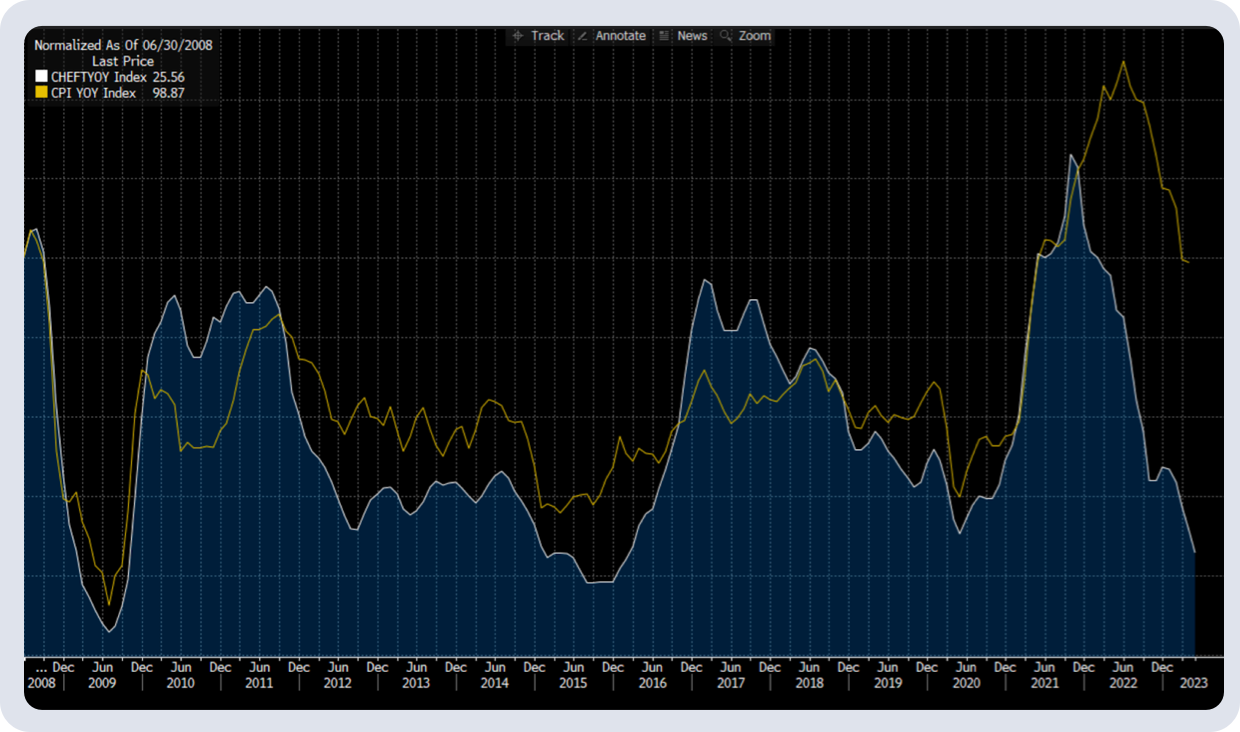Click the 2016 year axis label
This screenshot has height=732, width=1240.
tap(652, 683)
